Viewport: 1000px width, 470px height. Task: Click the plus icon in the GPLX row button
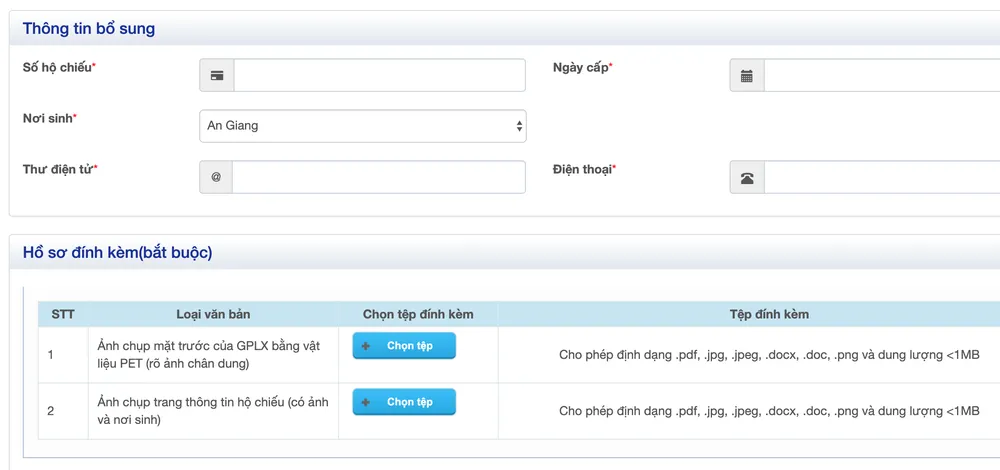(366, 346)
